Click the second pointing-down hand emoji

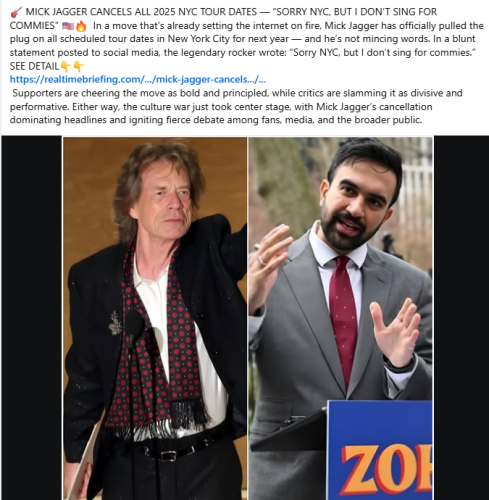78,66
